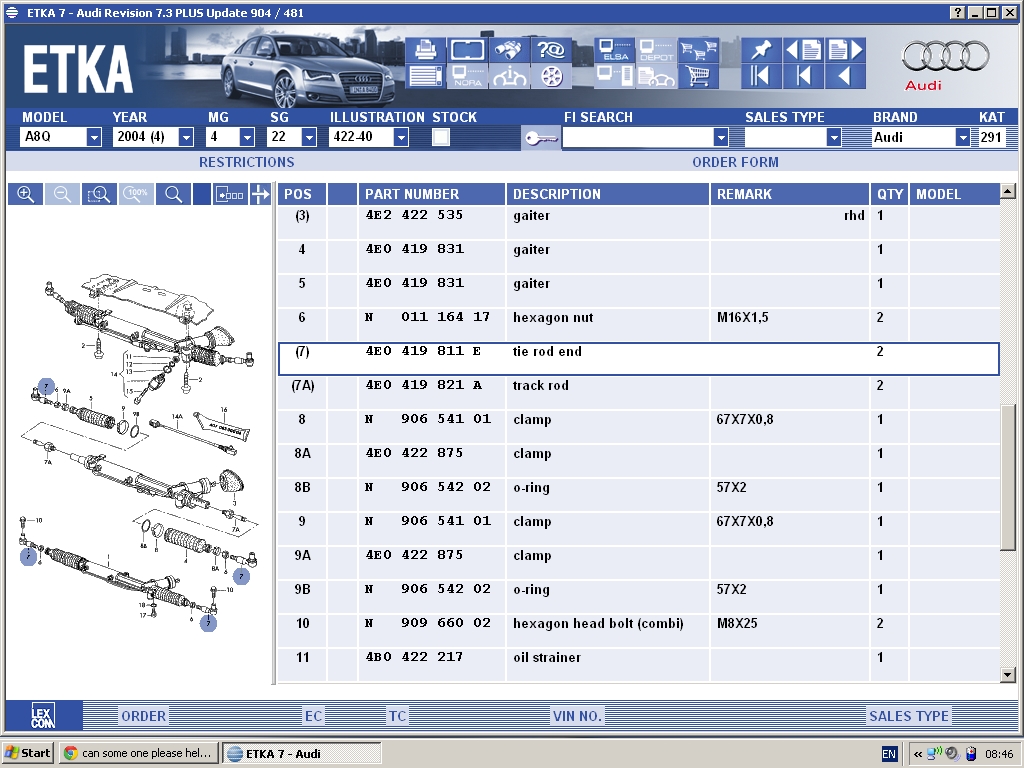The image size is (1024, 768).
Task: Click the zoom out magnifier
Action: [x=62, y=194]
